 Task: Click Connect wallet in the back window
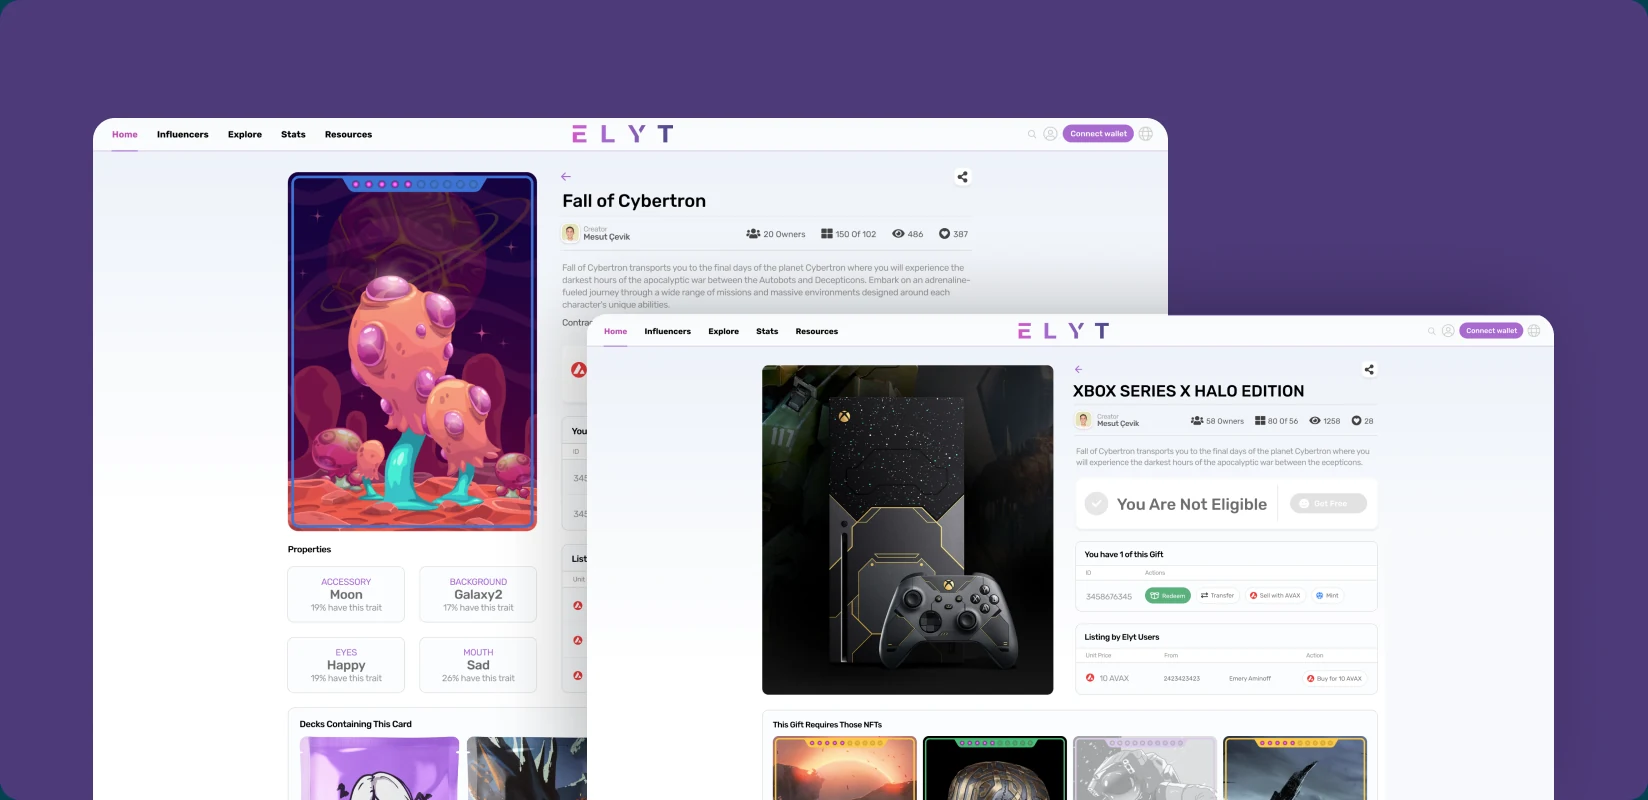click(1098, 134)
